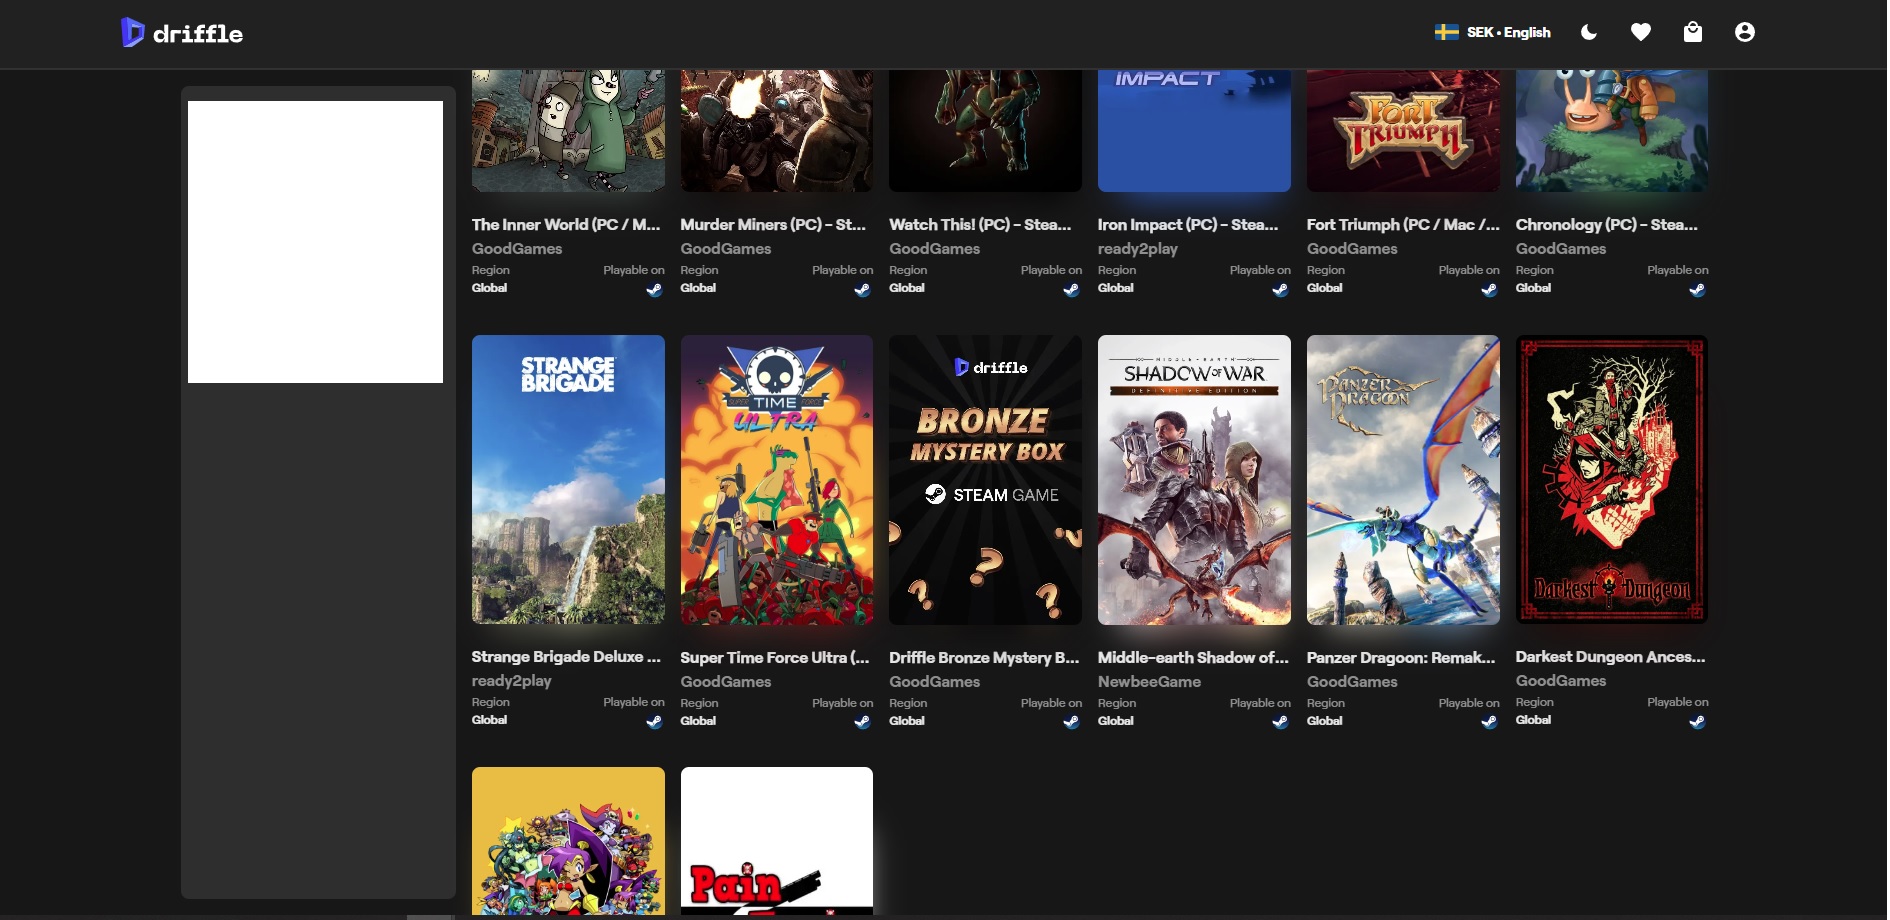Select the Super Time Force Ultra cover art
The height and width of the screenshot is (920, 1890).
click(x=776, y=479)
